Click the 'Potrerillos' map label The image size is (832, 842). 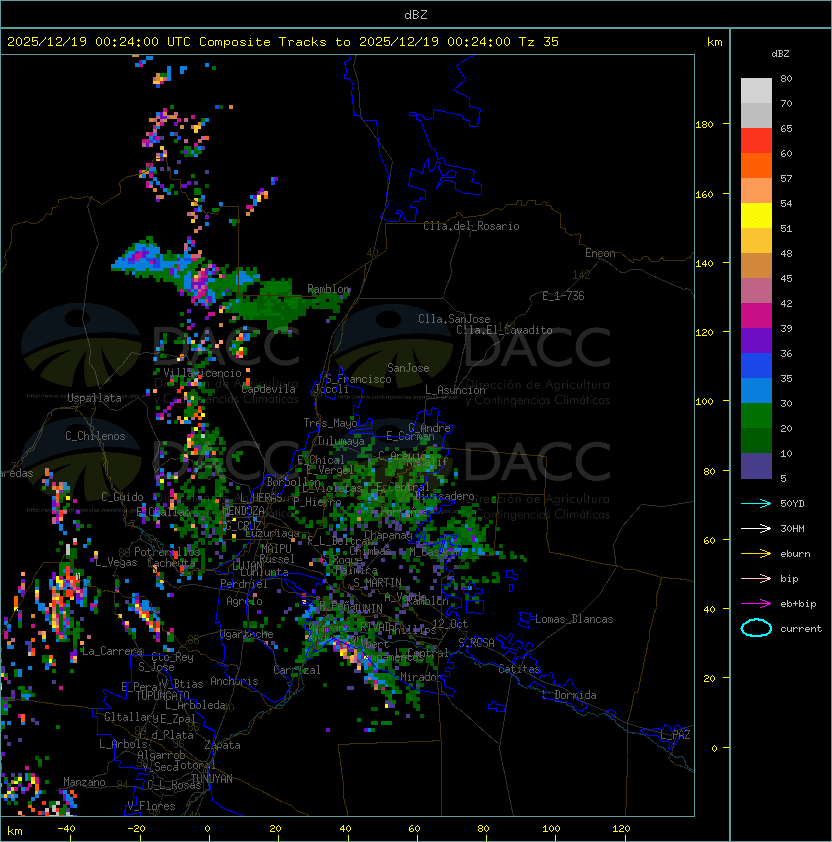[x=167, y=552]
